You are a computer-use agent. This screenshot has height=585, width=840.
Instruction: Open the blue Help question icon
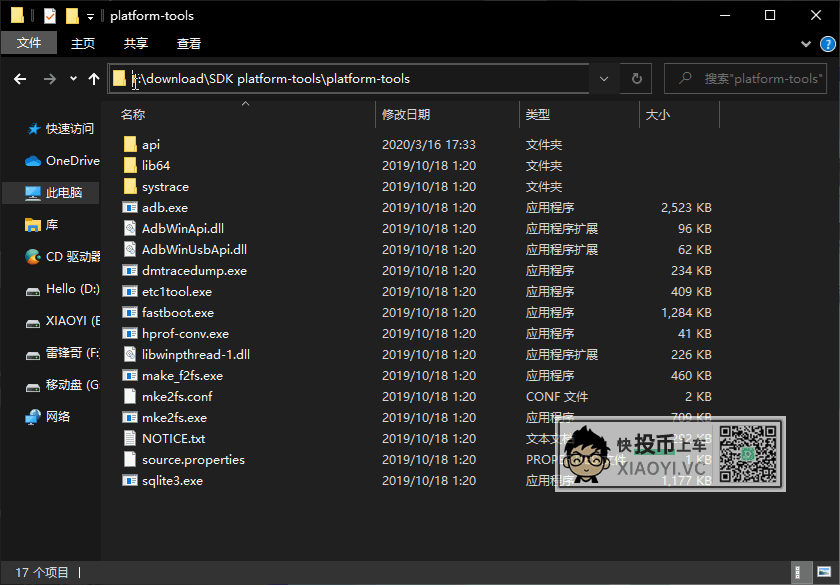click(828, 44)
